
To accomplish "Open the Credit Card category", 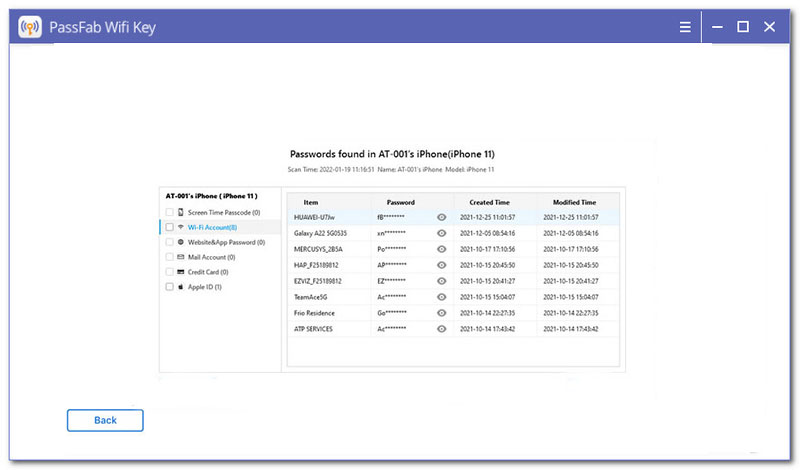I will (x=203, y=272).
